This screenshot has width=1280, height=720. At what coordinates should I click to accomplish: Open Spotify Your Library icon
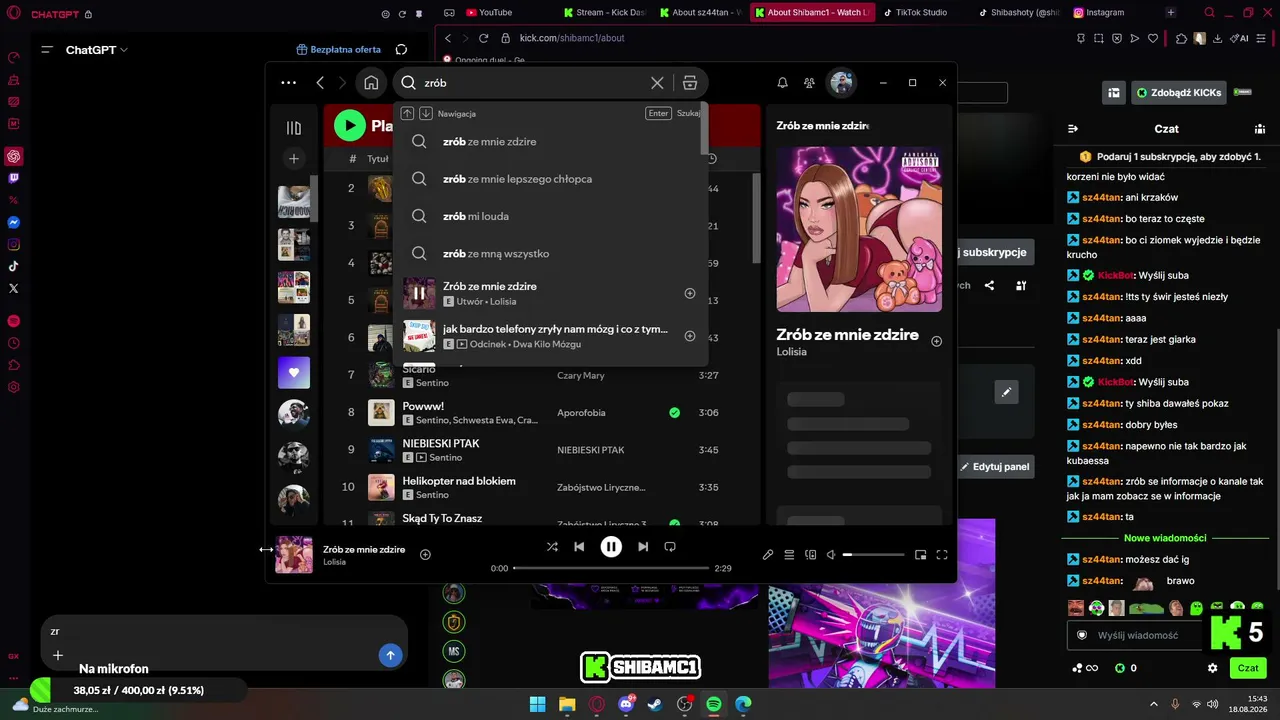tap(293, 128)
